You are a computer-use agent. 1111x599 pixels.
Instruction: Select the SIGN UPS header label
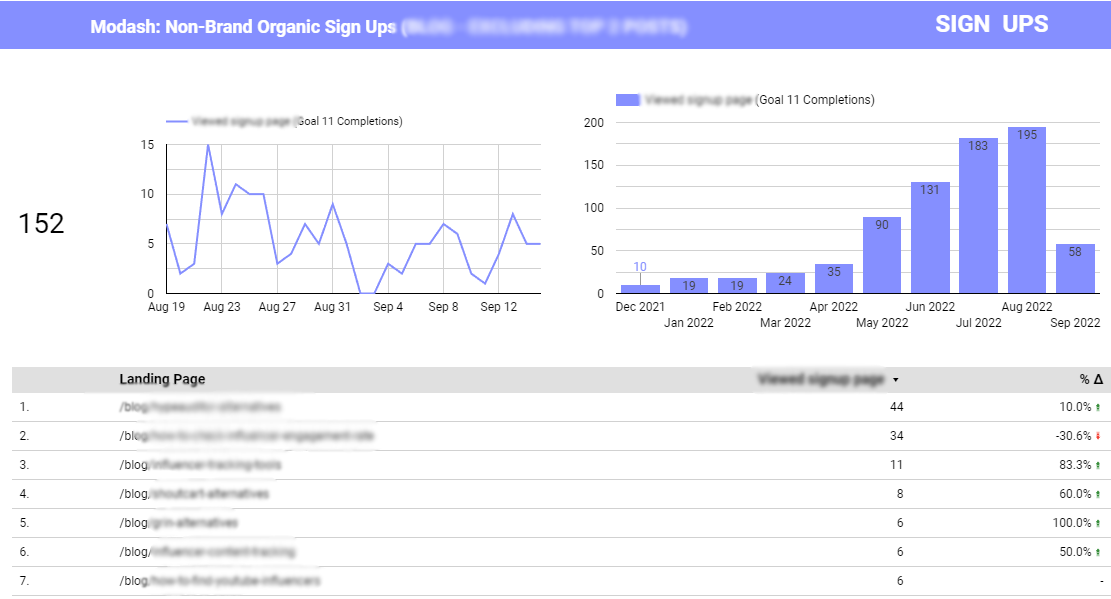point(991,24)
